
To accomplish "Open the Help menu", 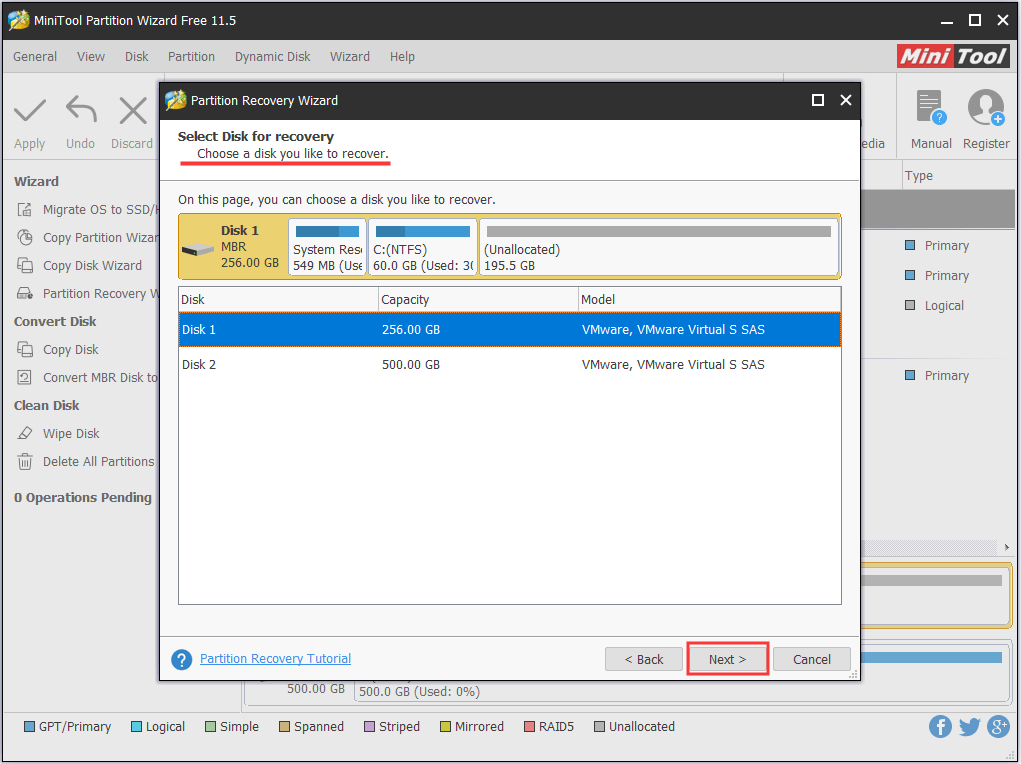I will 402,57.
